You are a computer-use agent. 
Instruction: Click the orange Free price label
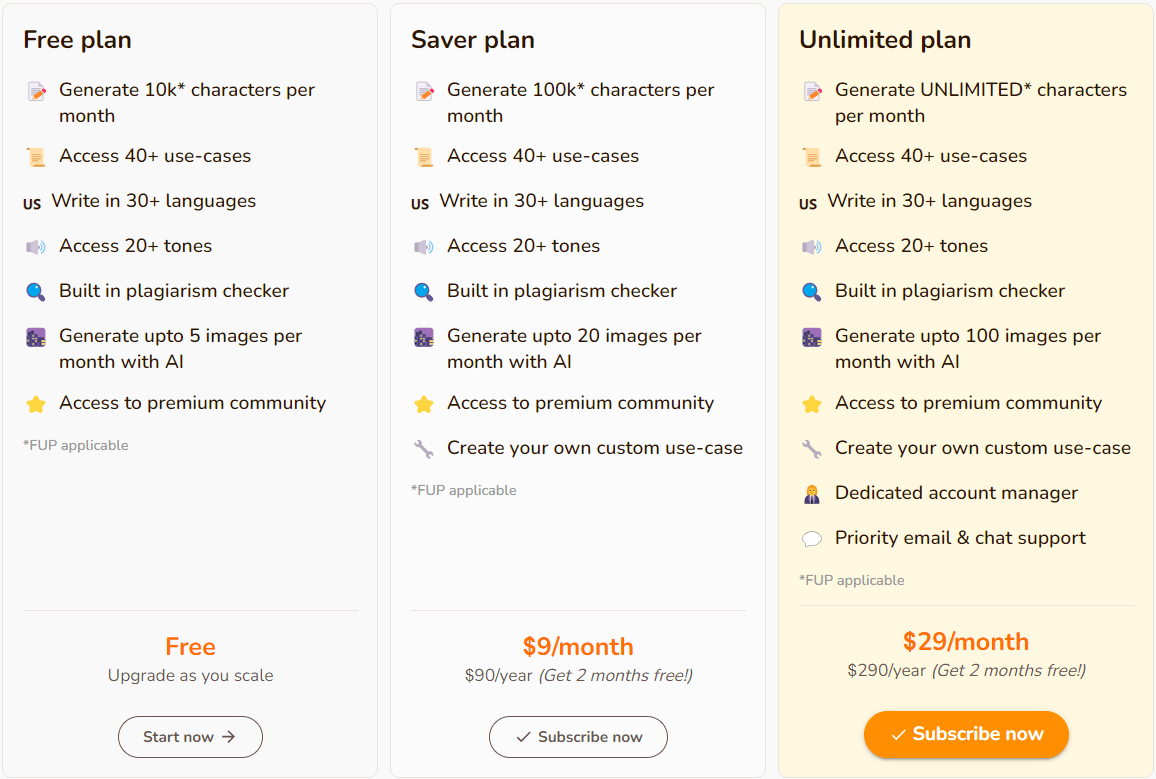tap(190, 646)
